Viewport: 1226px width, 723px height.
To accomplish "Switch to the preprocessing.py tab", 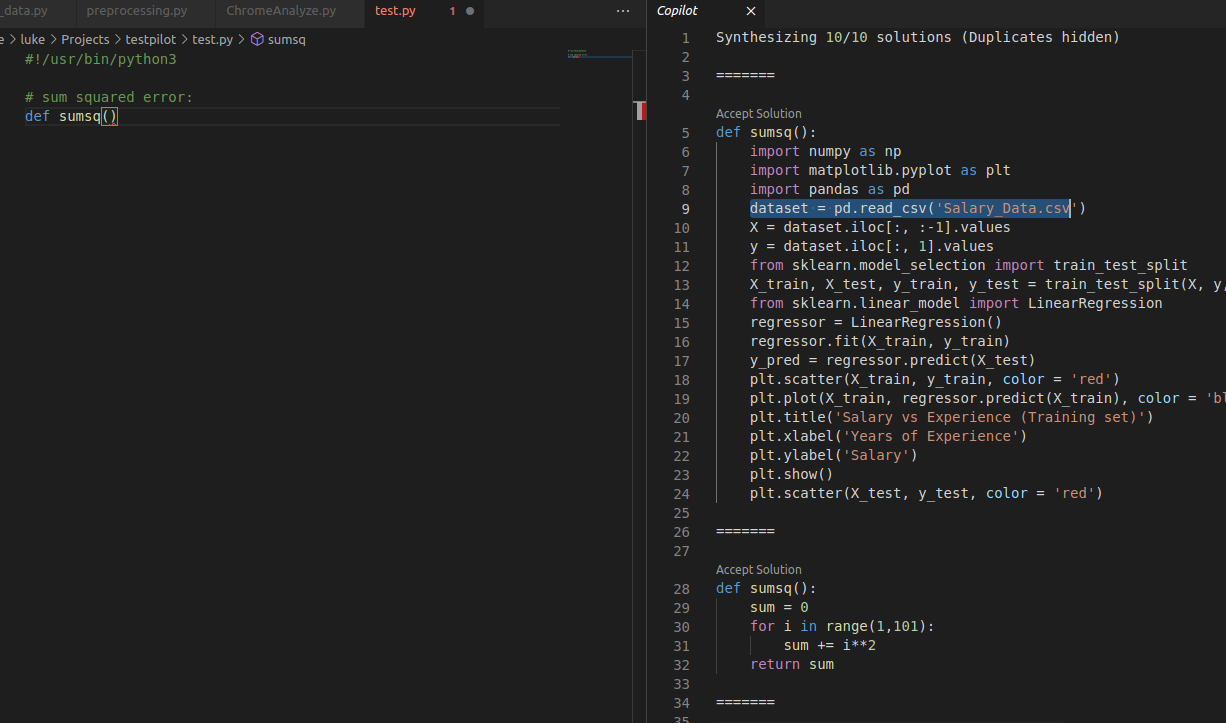I will (140, 11).
